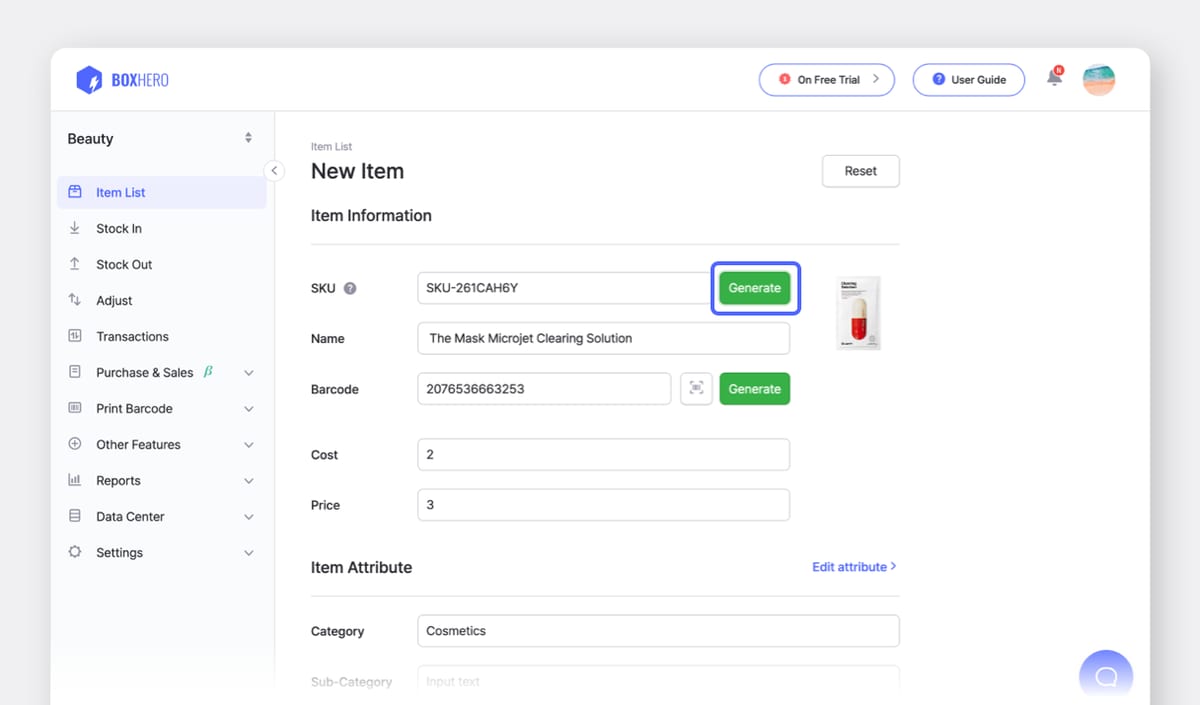This screenshot has width=1200, height=705.
Task: Collapse the sidebar with the left arrow
Action: 274,170
